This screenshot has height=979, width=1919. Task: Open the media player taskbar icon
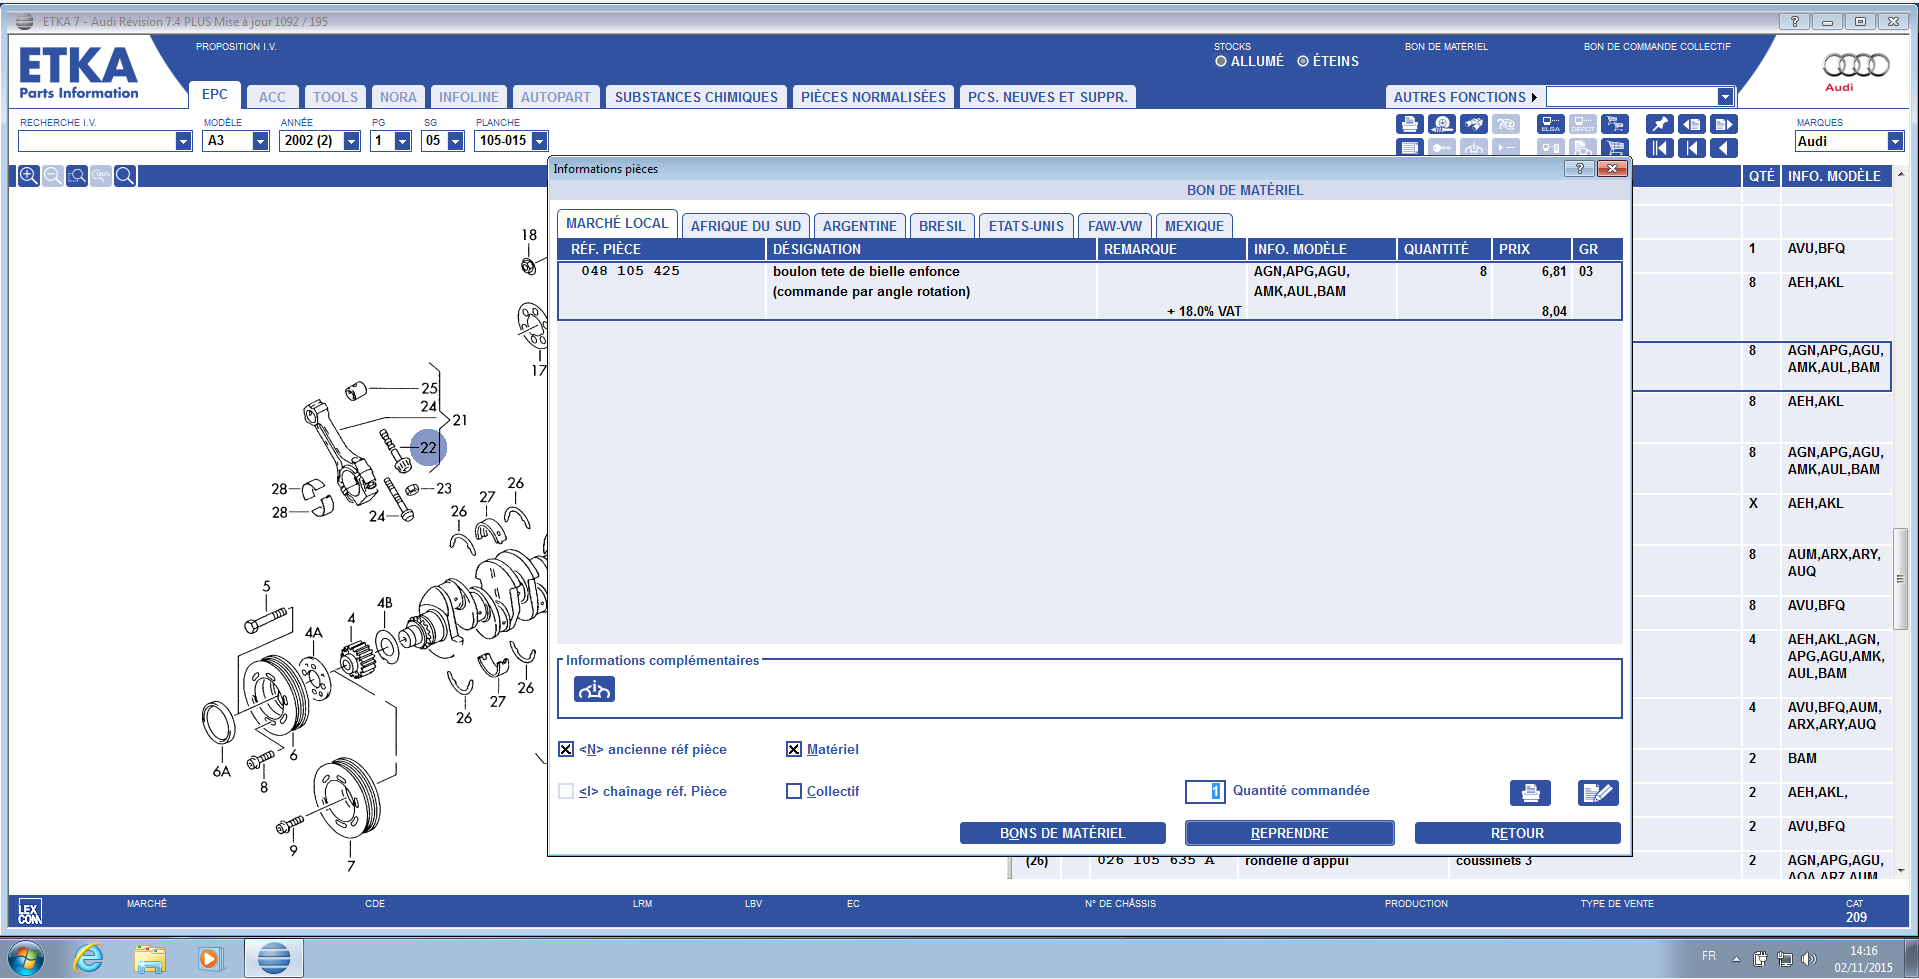click(x=210, y=958)
